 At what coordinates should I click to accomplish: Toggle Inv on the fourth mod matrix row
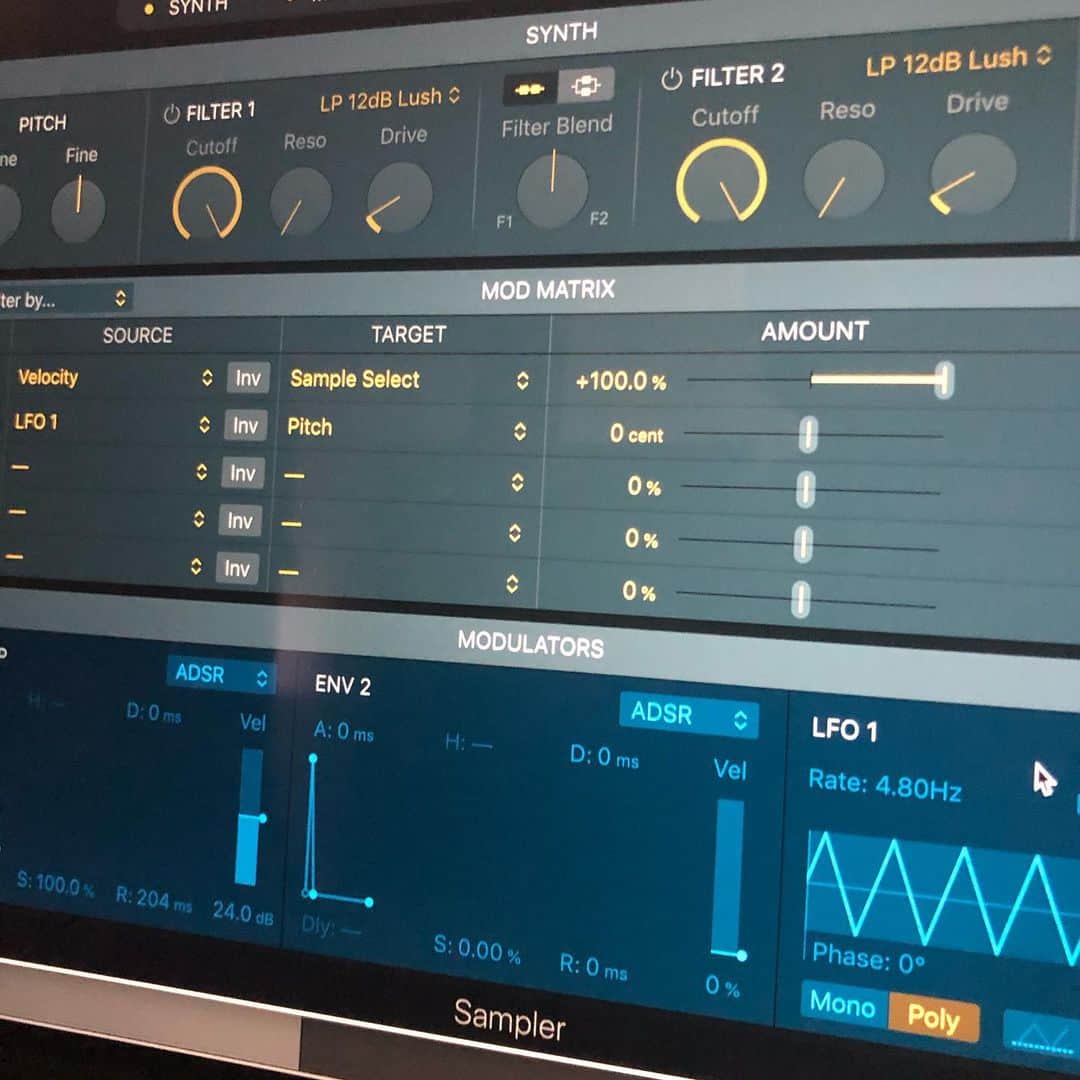(240, 521)
